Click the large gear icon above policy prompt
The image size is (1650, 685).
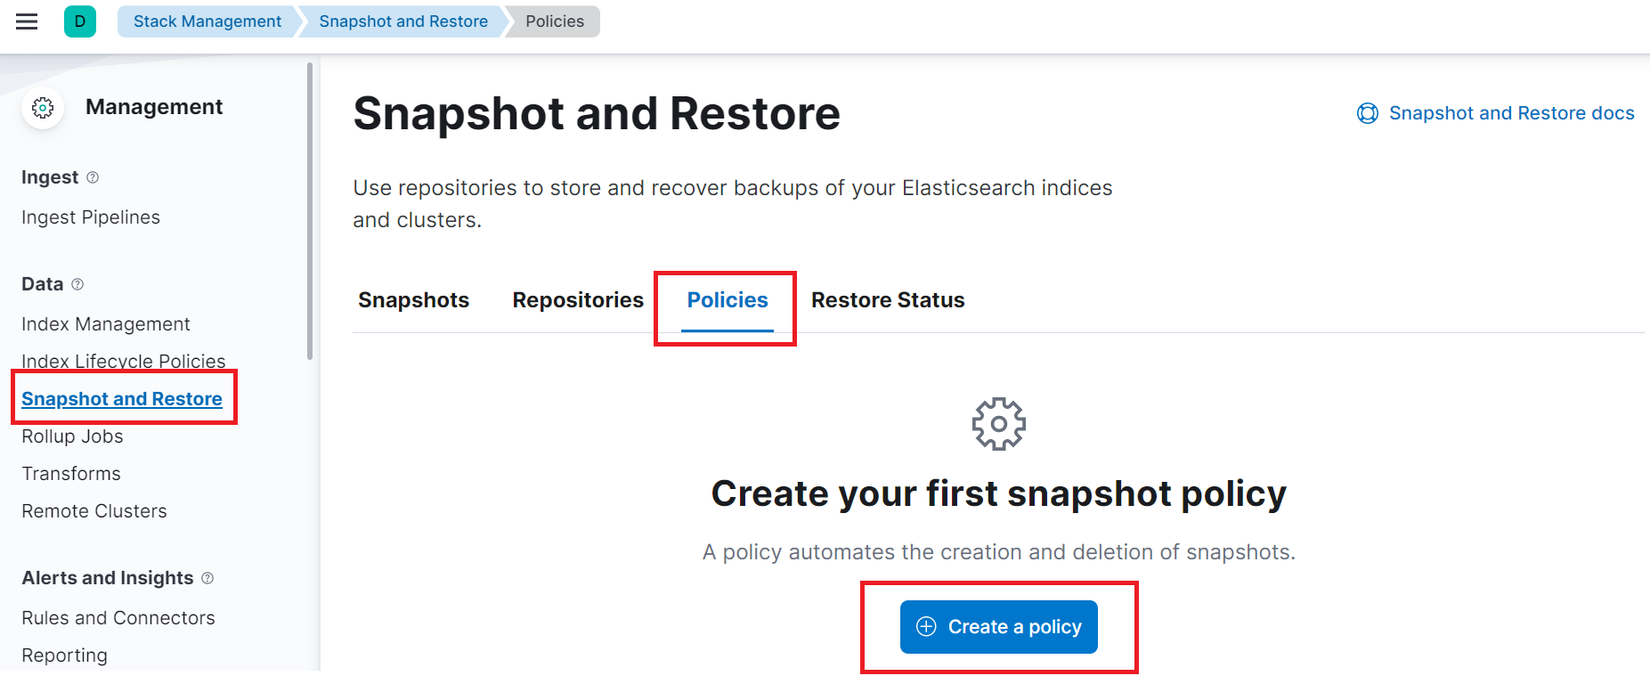click(x=999, y=424)
